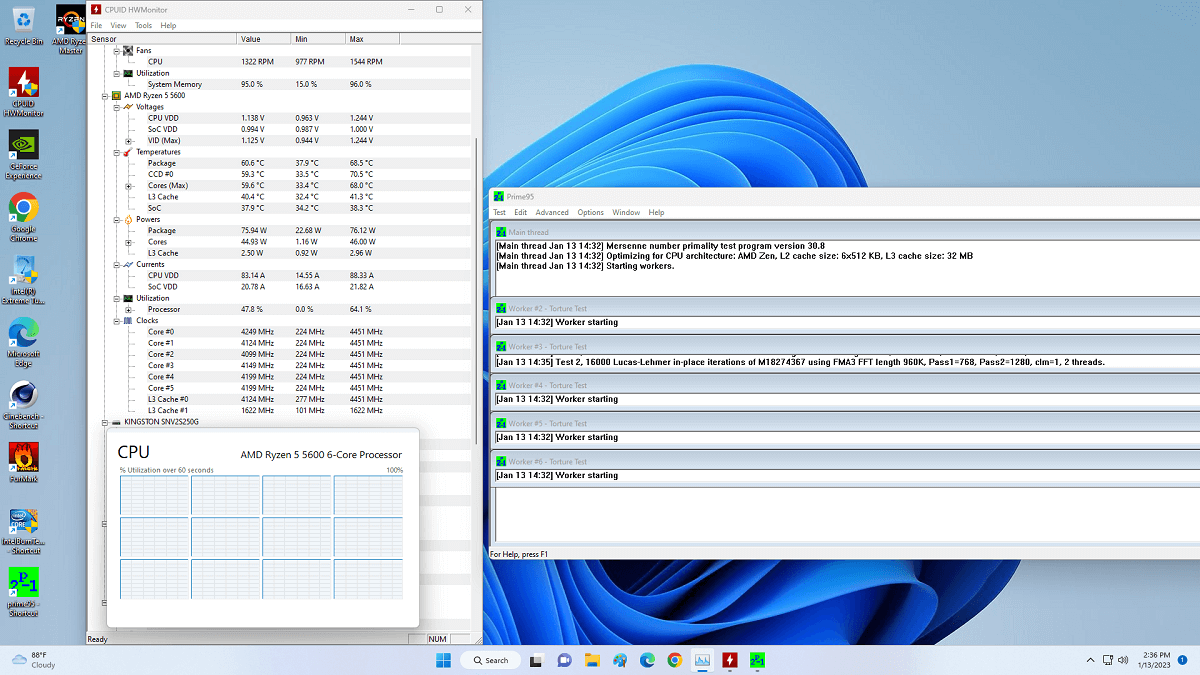Click the Windows Start button on taskbar
The image size is (1200, 675).
[x=443, y=660]
